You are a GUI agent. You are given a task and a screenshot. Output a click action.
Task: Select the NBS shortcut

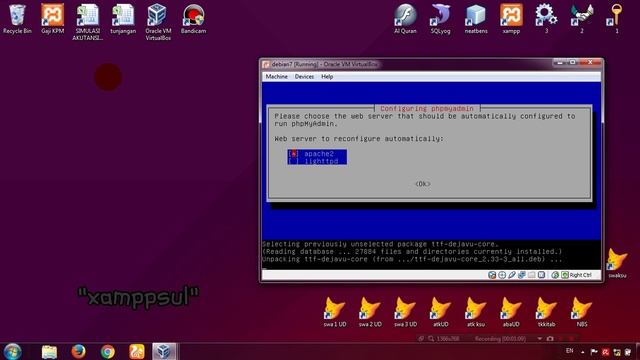582,312
